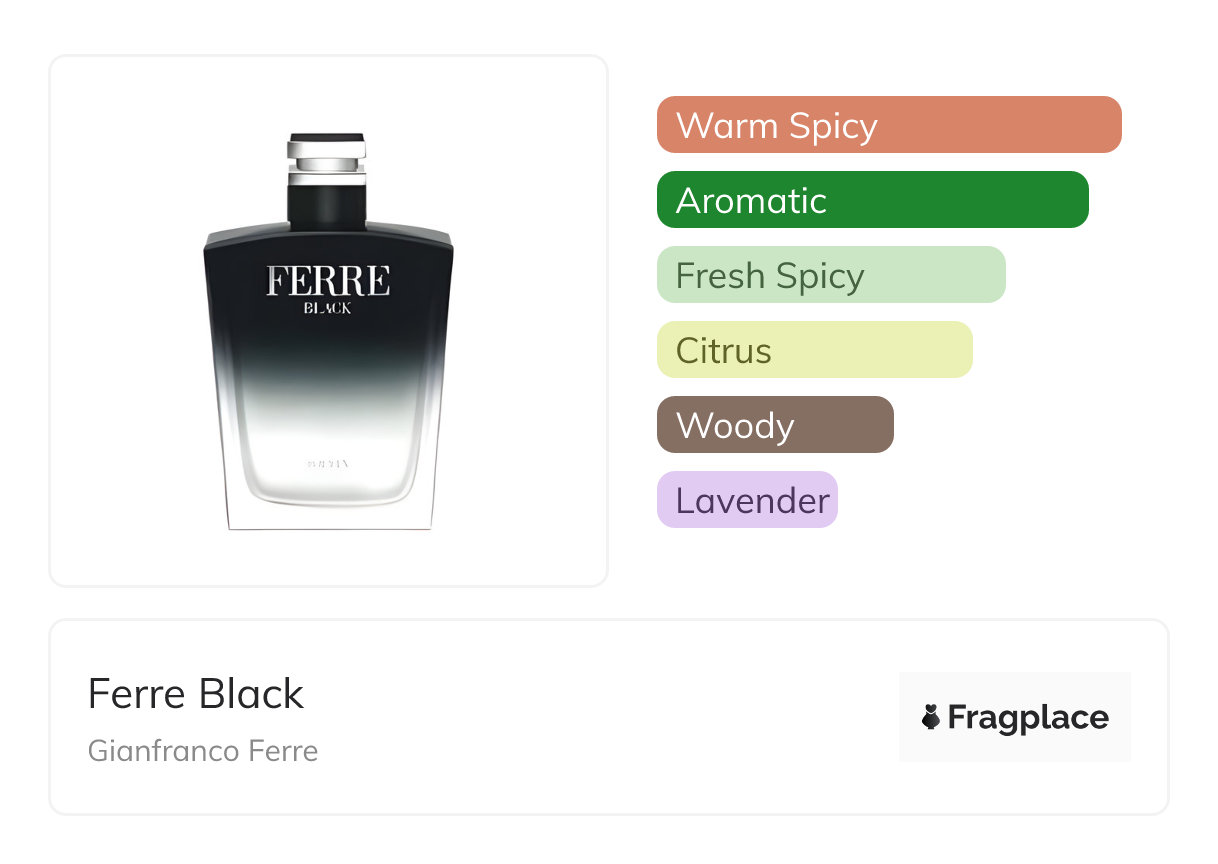Click the Fragplace brand wordmark
Screen dimensions: 1218x864
(x=1028, y=717)
